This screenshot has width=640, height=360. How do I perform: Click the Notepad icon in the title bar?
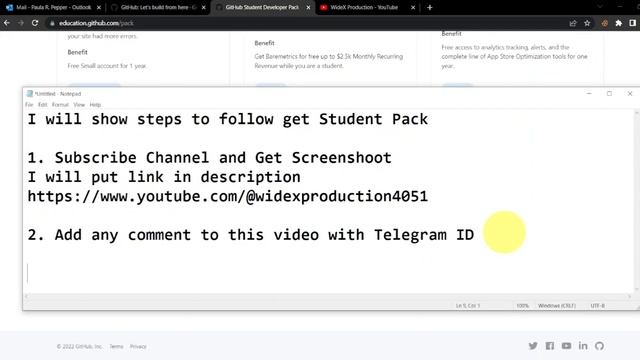click(29, 94)
